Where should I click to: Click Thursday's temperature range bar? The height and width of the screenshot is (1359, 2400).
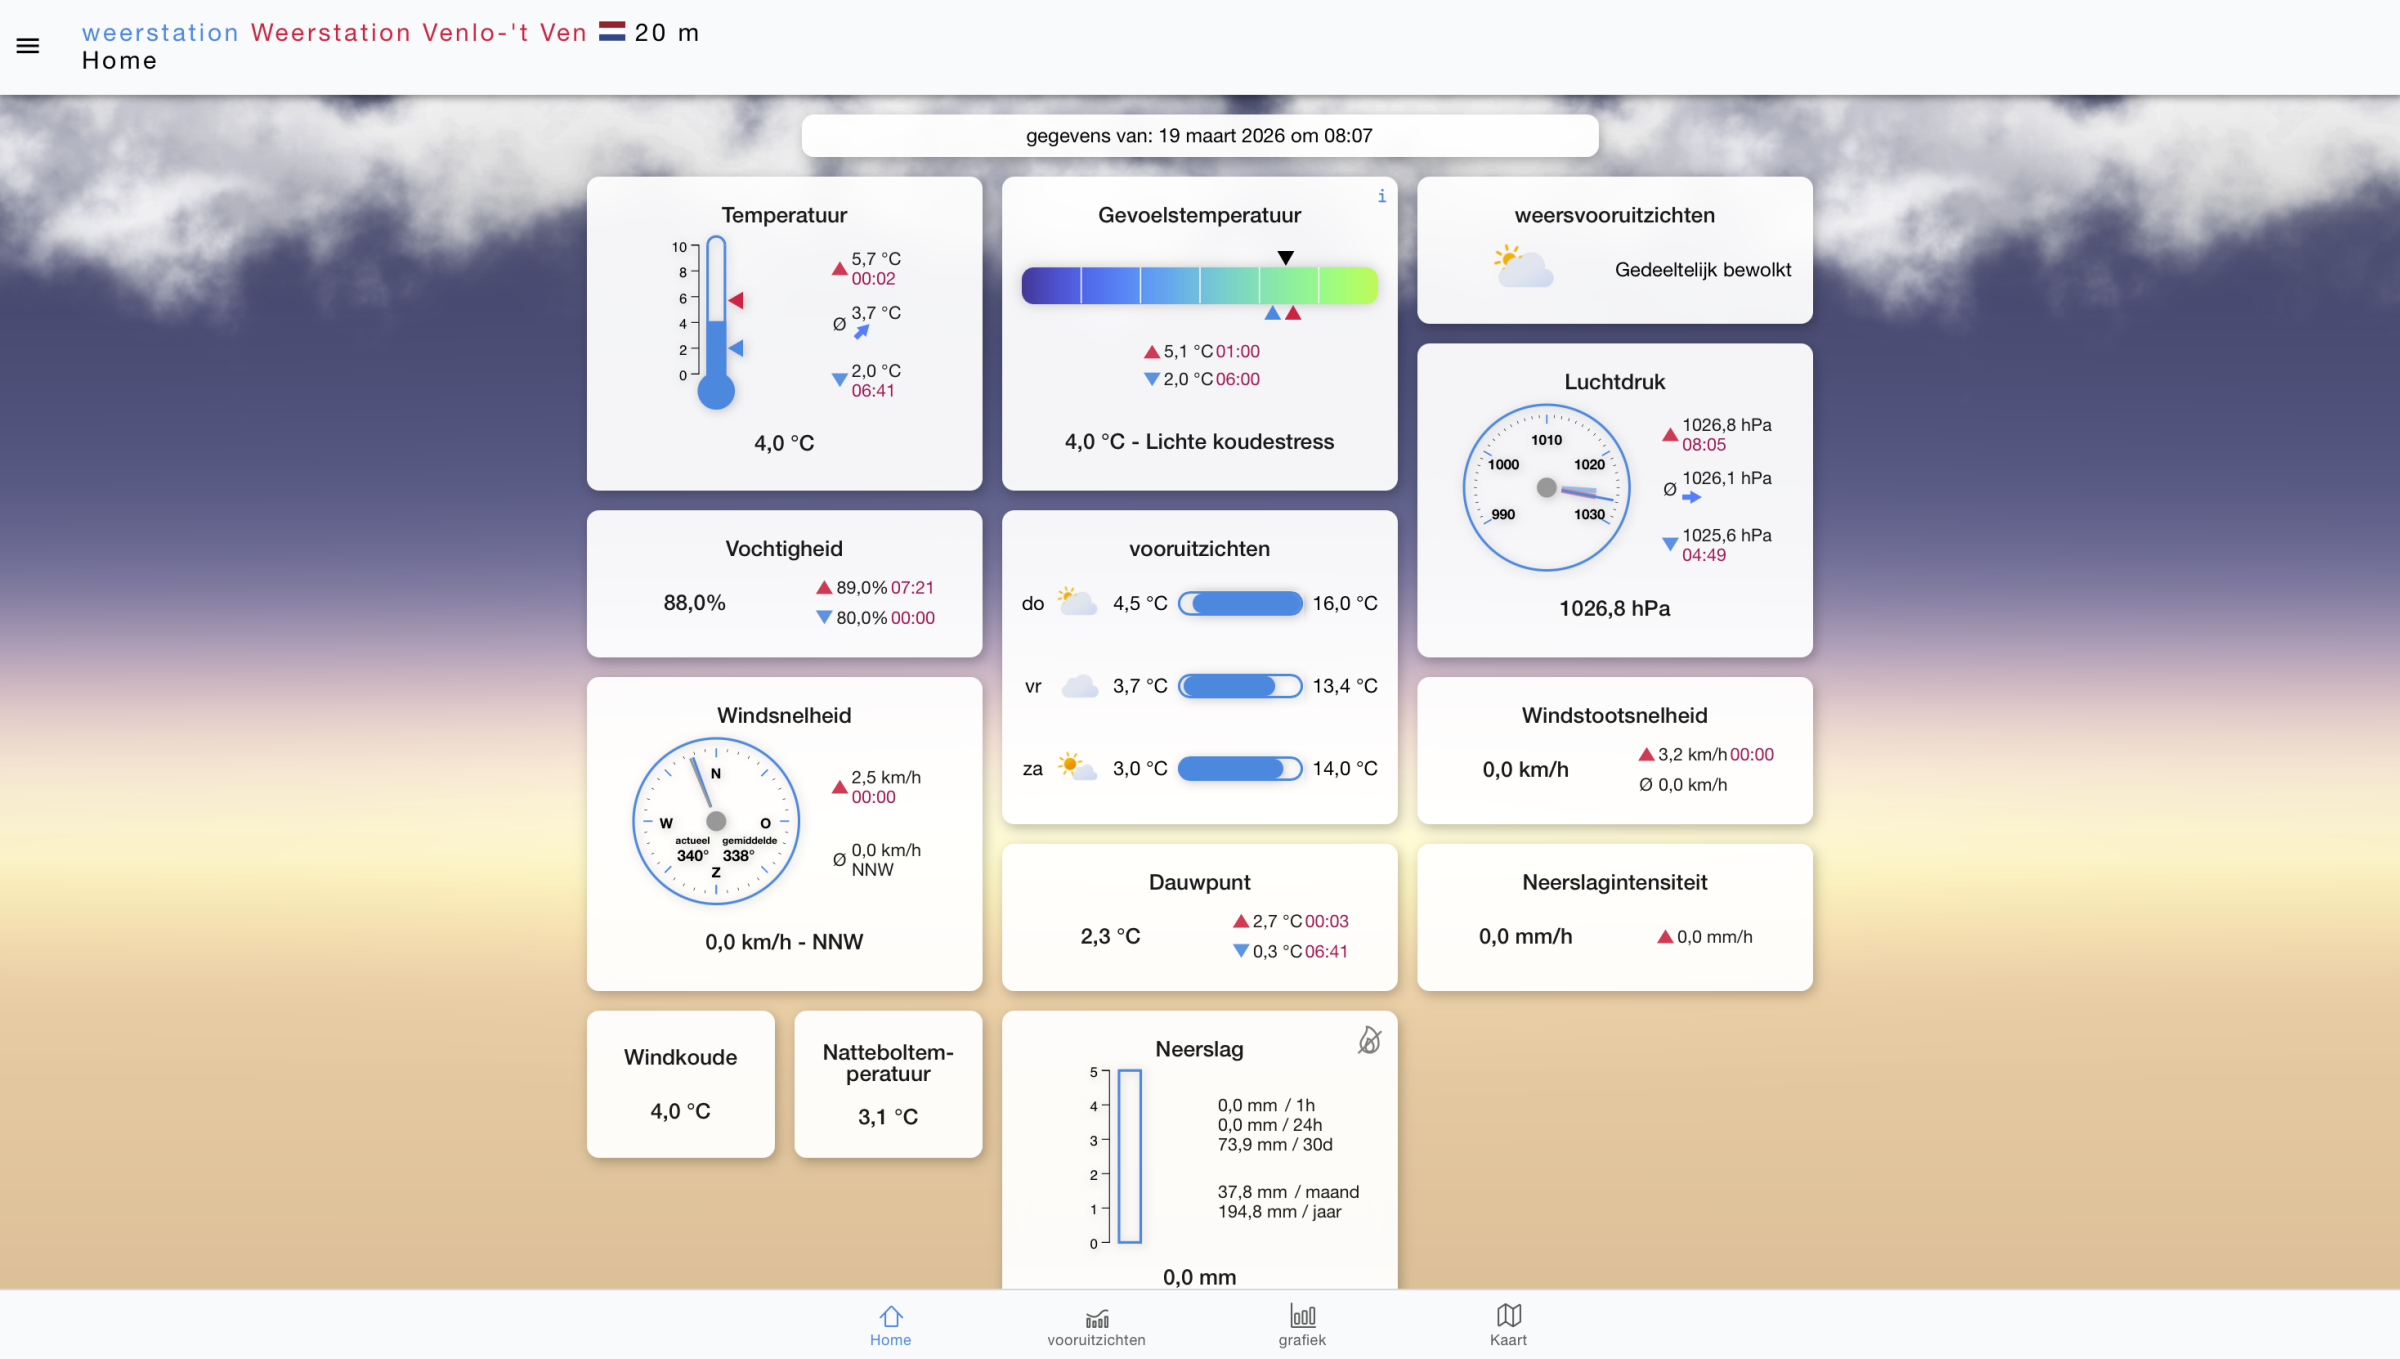1240,604
